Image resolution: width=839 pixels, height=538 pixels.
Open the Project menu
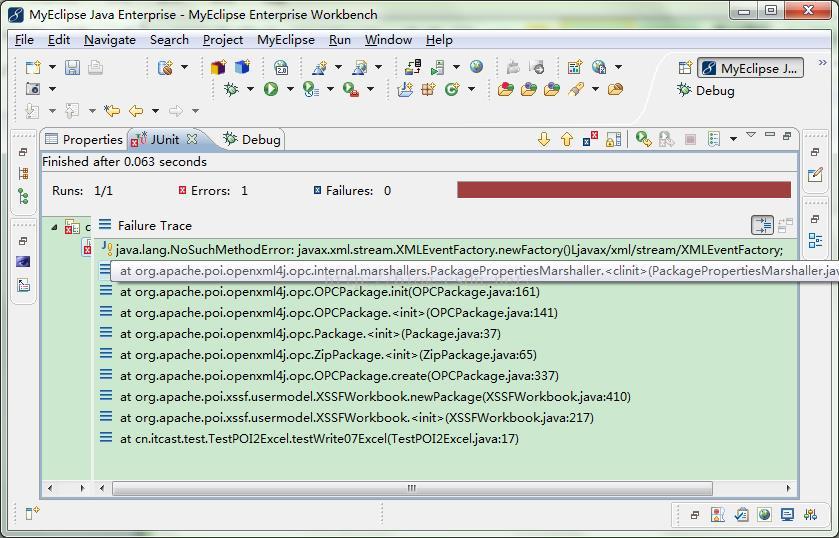223,40
